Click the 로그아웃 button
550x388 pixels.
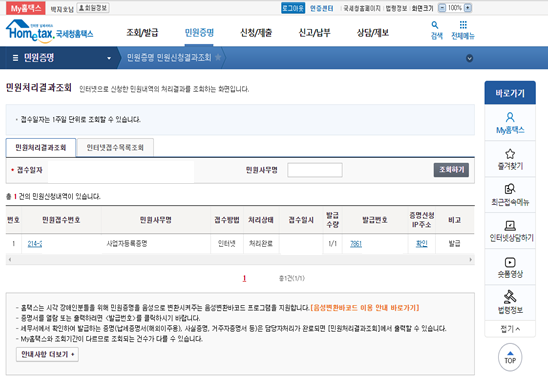(x=293, y=8)
